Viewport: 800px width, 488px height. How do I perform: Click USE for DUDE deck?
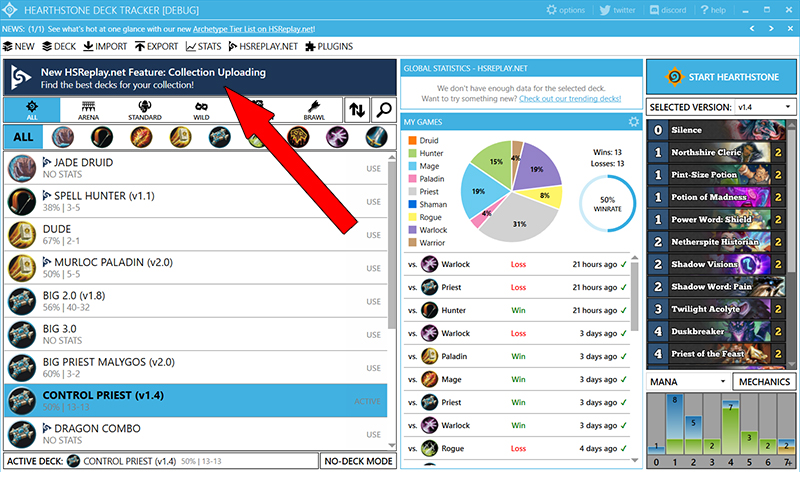tap(373, 235)
